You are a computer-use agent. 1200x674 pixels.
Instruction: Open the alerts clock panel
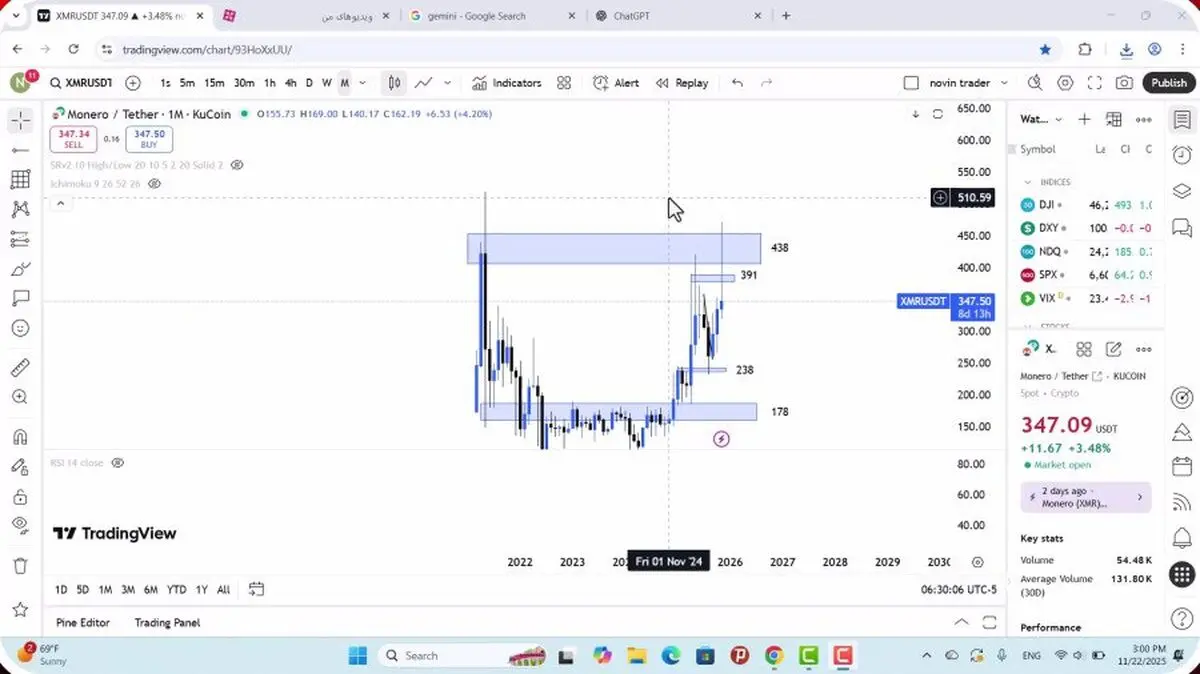[1181, 155]
